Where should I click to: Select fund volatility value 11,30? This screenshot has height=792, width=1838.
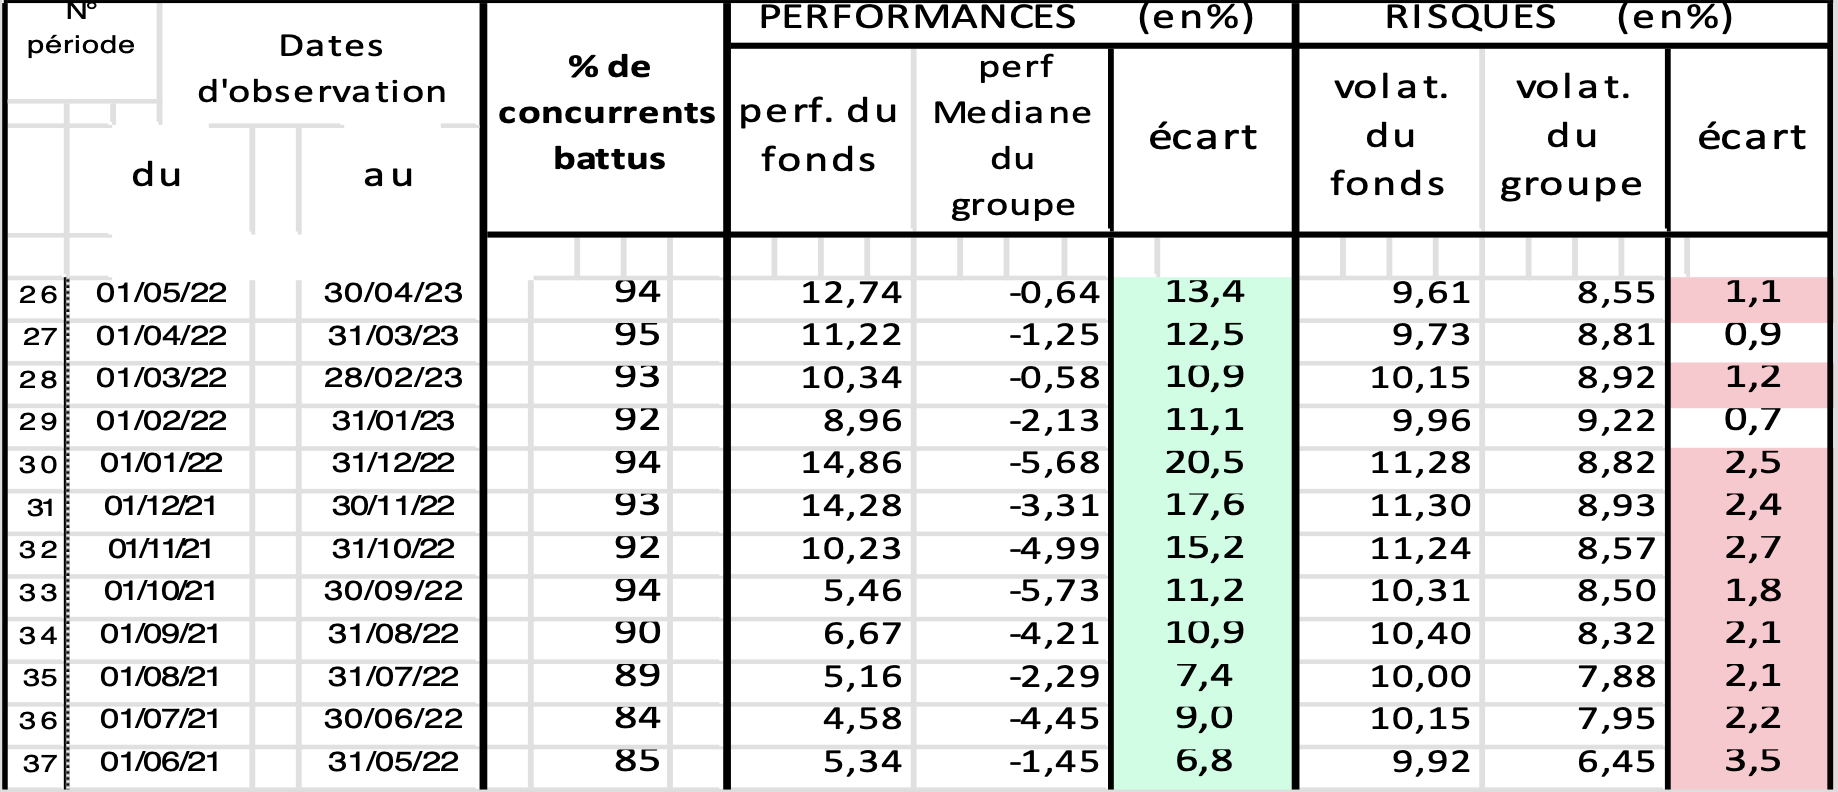click(1419, 506)
